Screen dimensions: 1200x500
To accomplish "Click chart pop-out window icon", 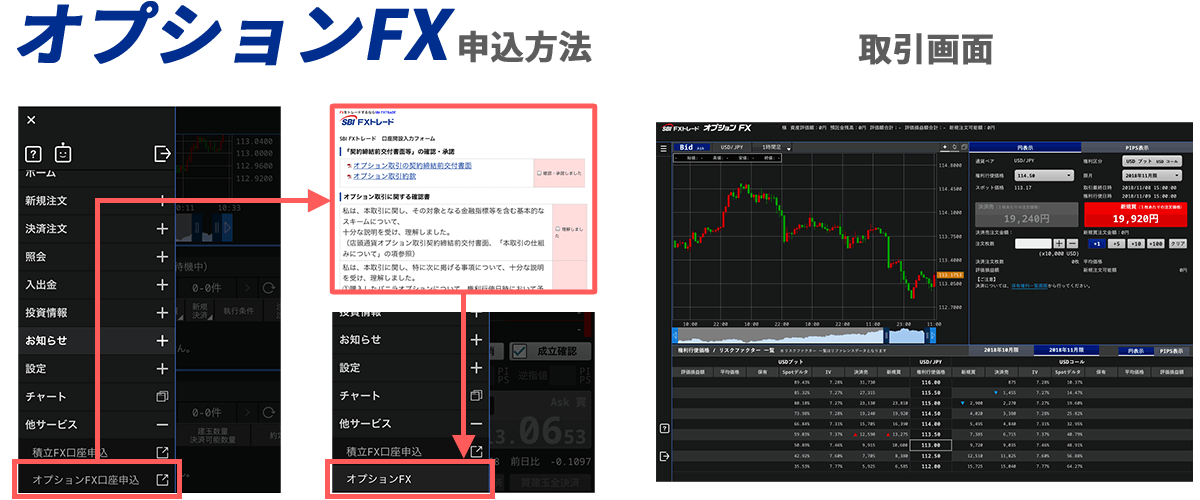I will (964, 147).
